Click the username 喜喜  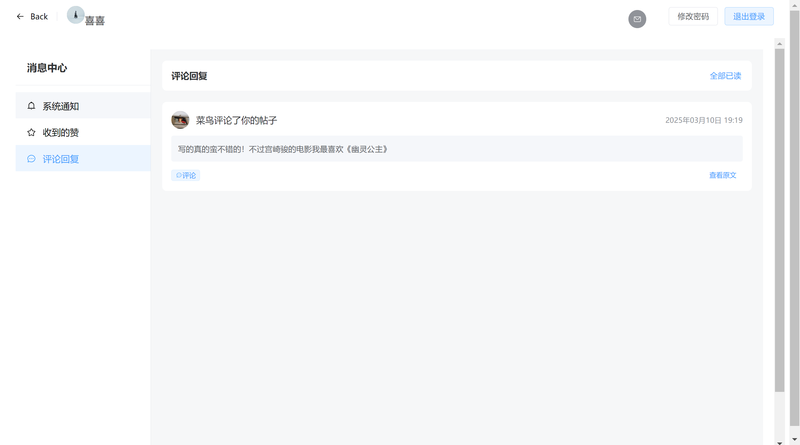coord(95,20)
